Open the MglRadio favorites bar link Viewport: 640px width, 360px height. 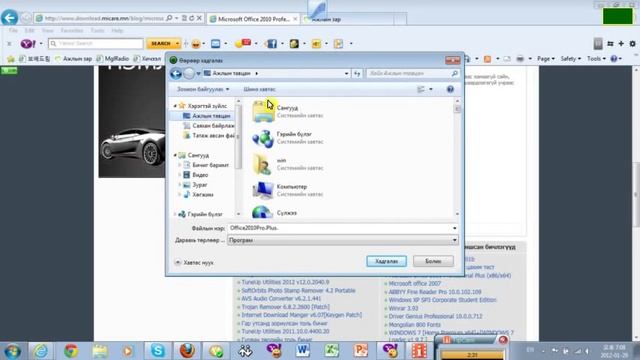pyautogui.click(x=113, y=59)
